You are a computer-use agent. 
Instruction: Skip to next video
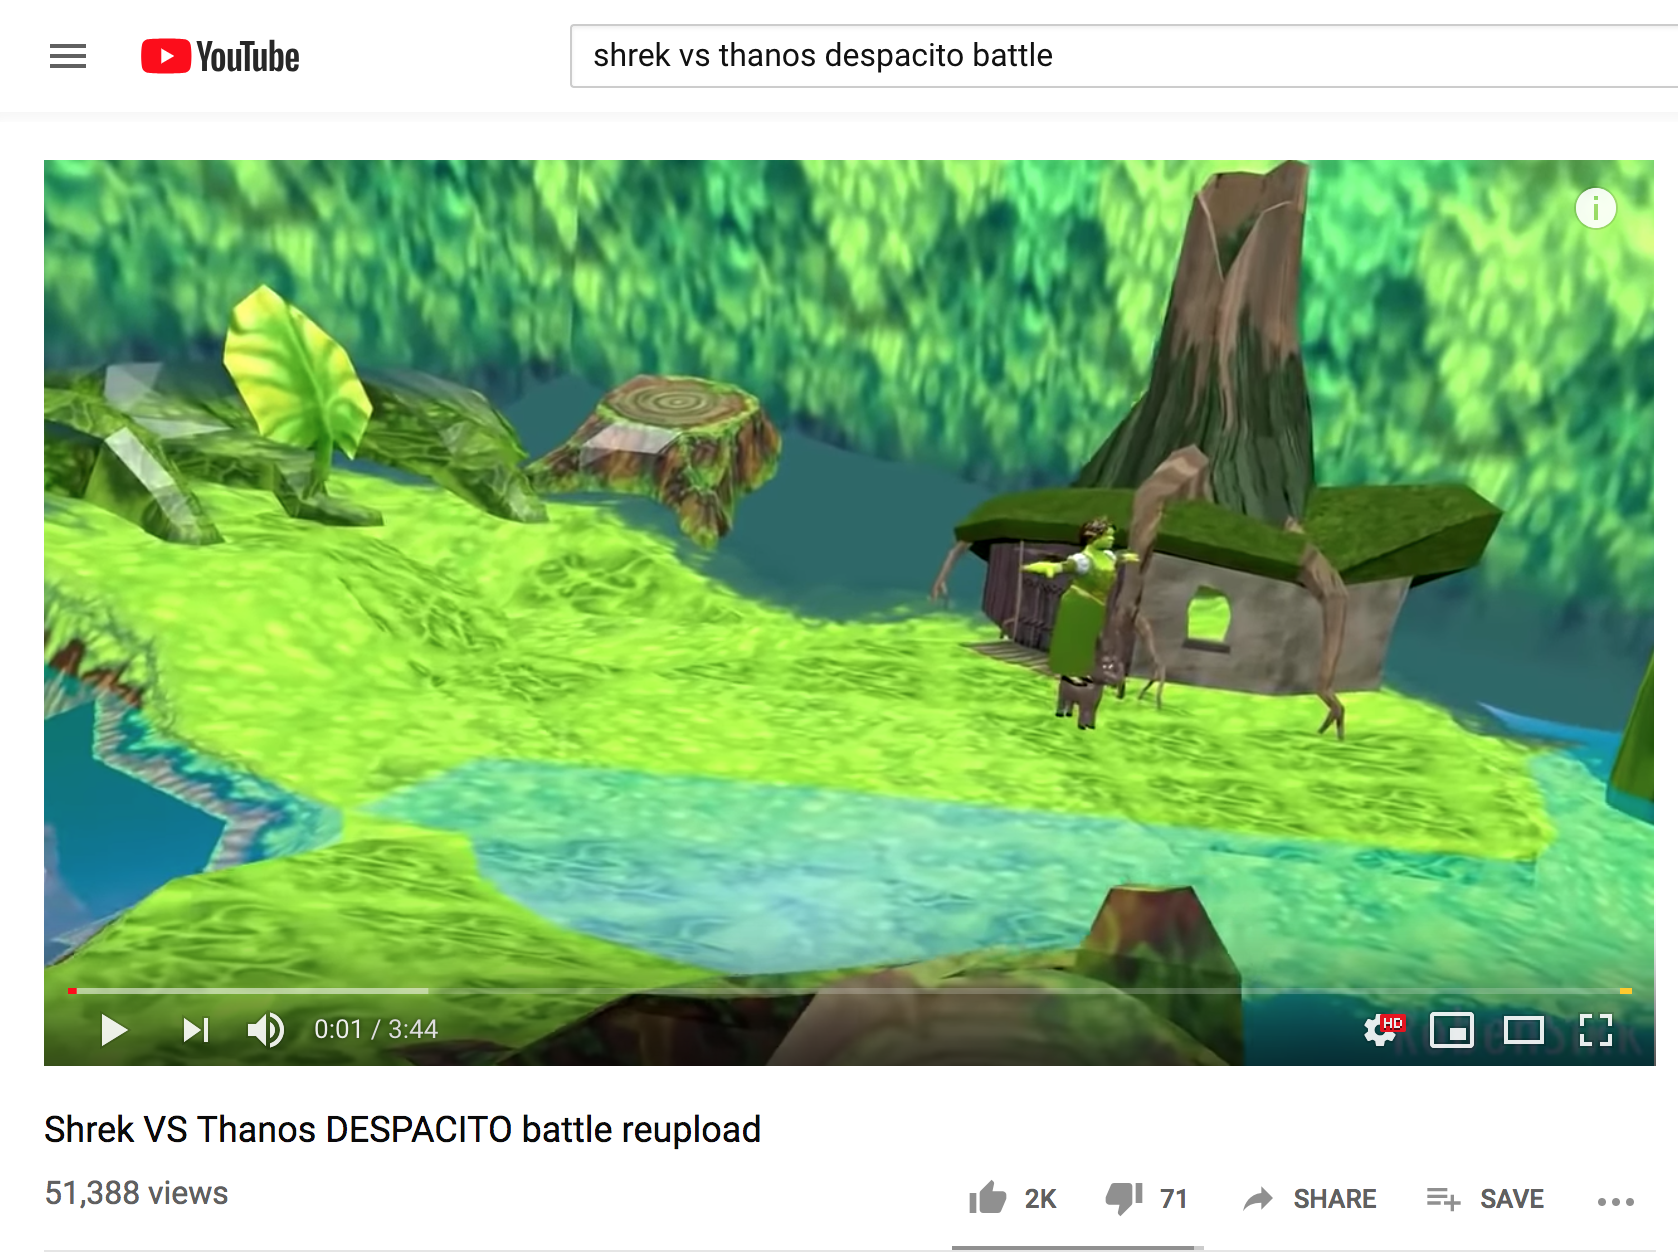coord(196,1029)
